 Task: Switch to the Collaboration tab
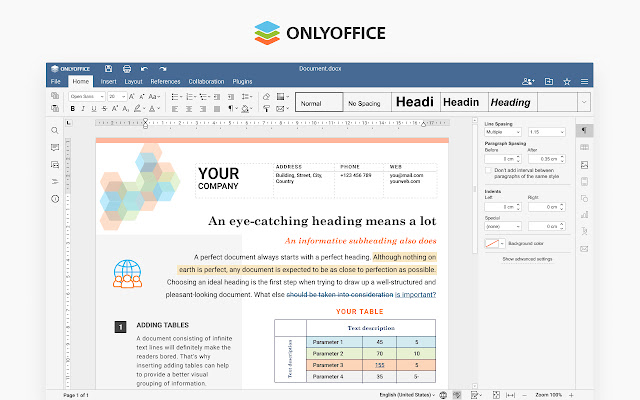206,81
